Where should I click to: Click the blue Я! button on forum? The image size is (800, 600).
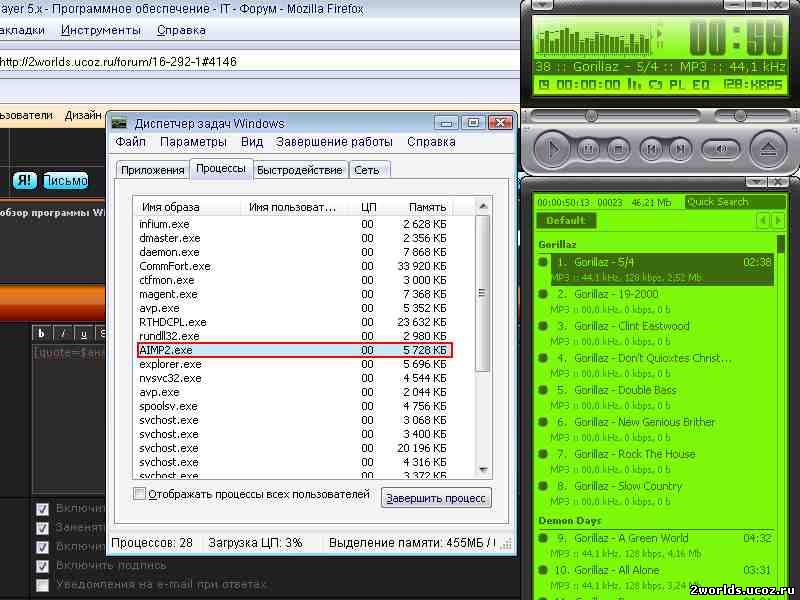(x=24, y=180)
